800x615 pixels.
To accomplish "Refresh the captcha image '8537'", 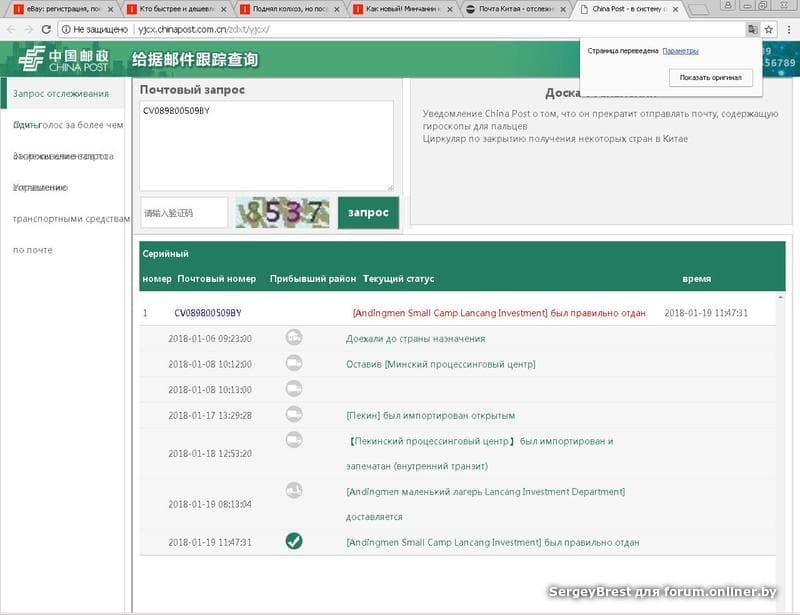I will (x=282, y=212).
